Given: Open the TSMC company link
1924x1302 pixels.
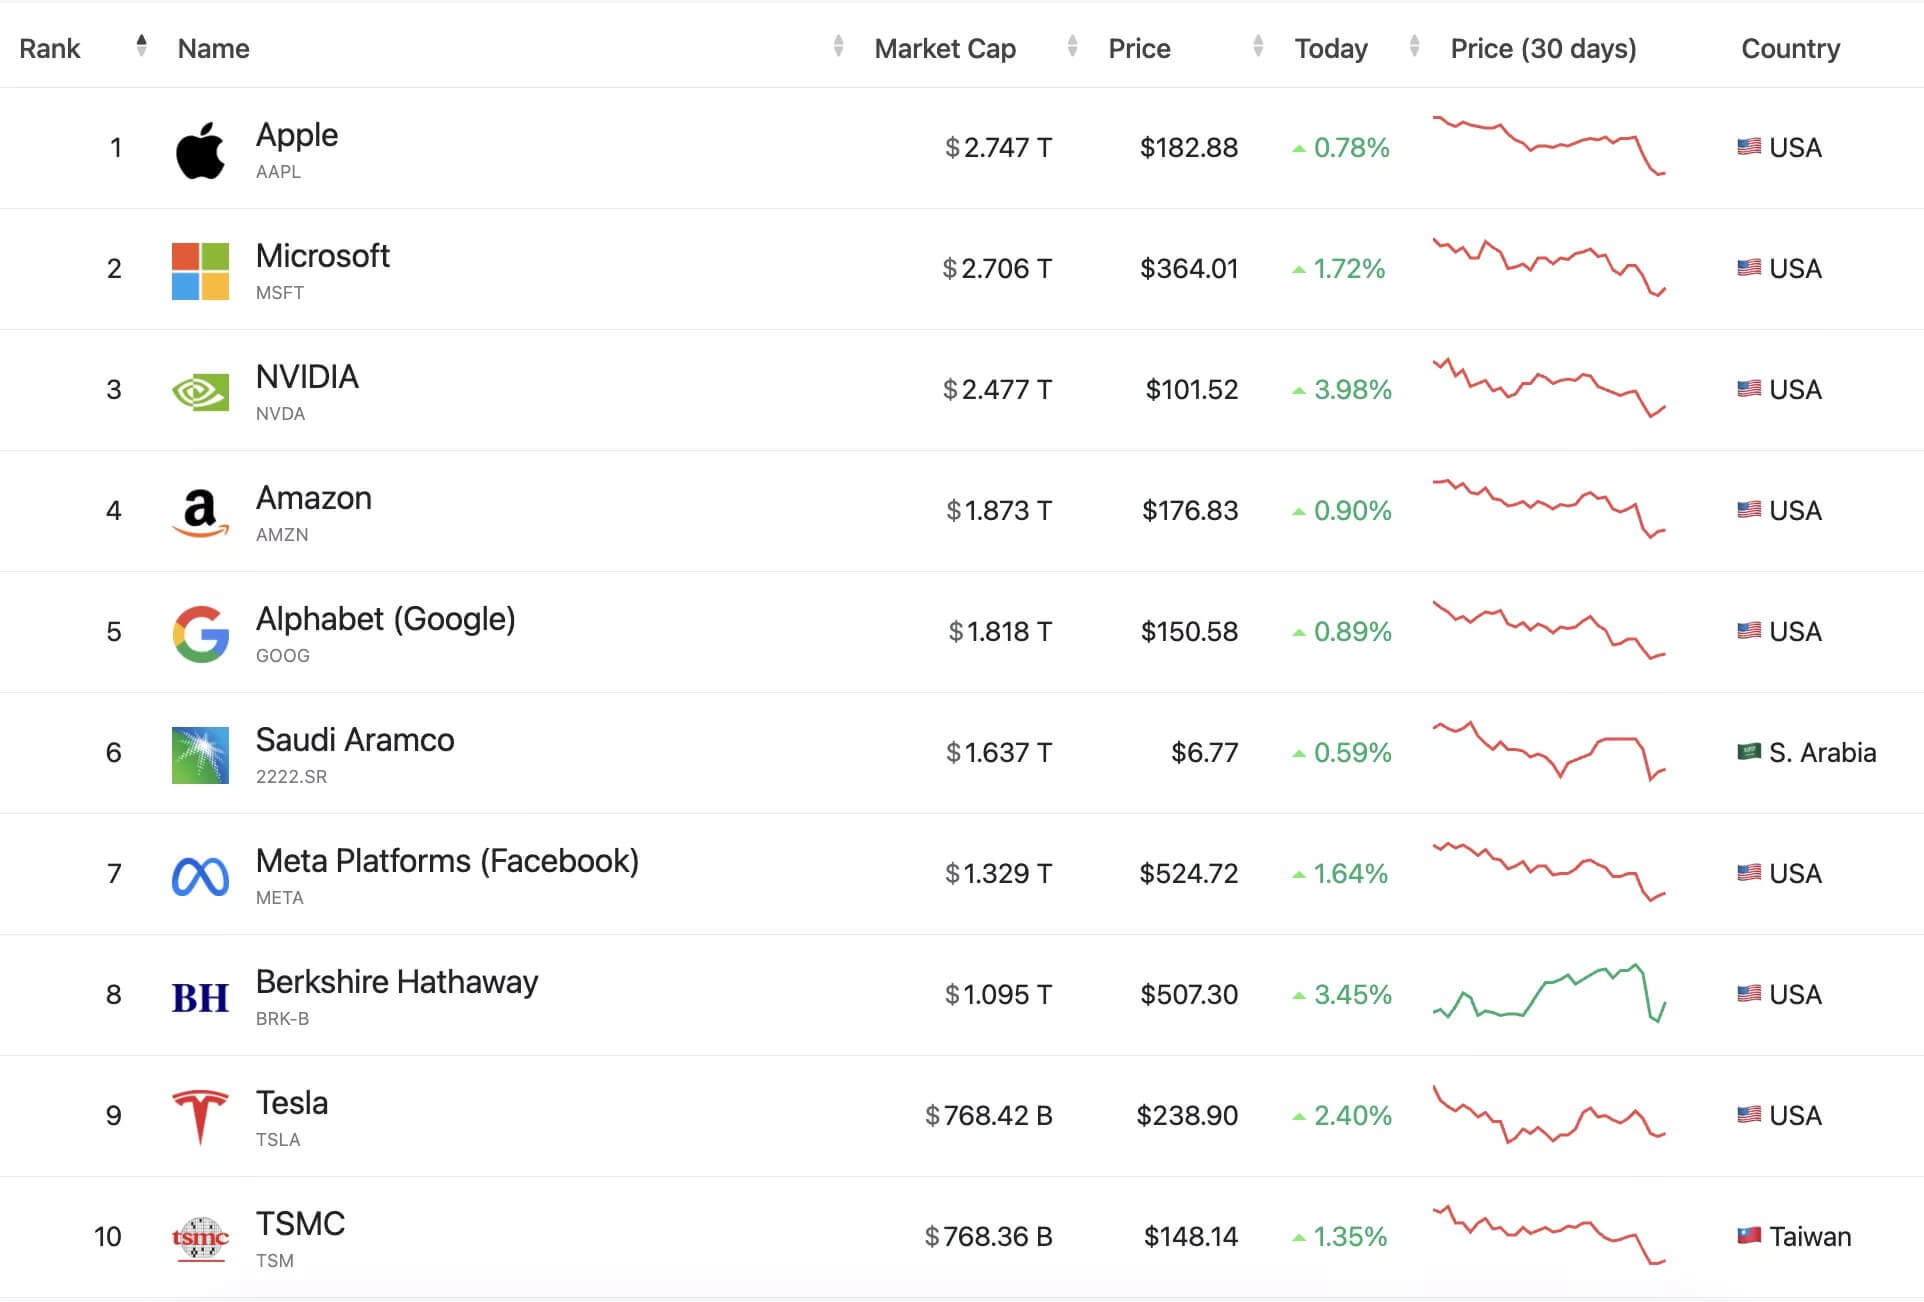Looking at the screenshot, I should [x=300, y=1224].
